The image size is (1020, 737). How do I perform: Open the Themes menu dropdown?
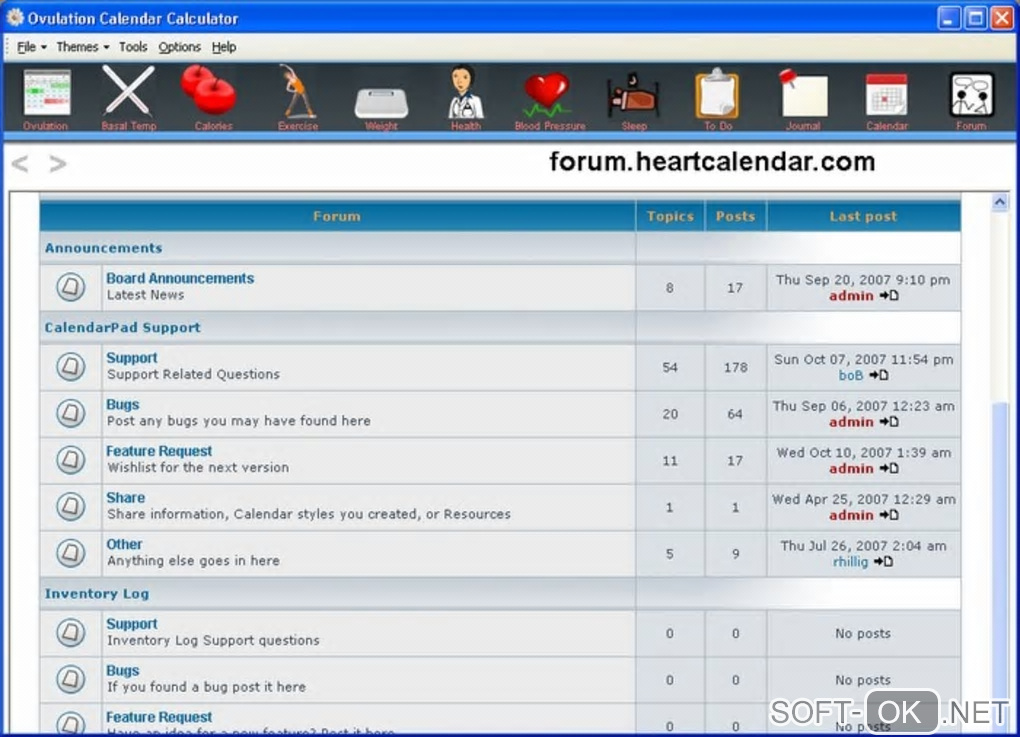click(x=83, y=47)
